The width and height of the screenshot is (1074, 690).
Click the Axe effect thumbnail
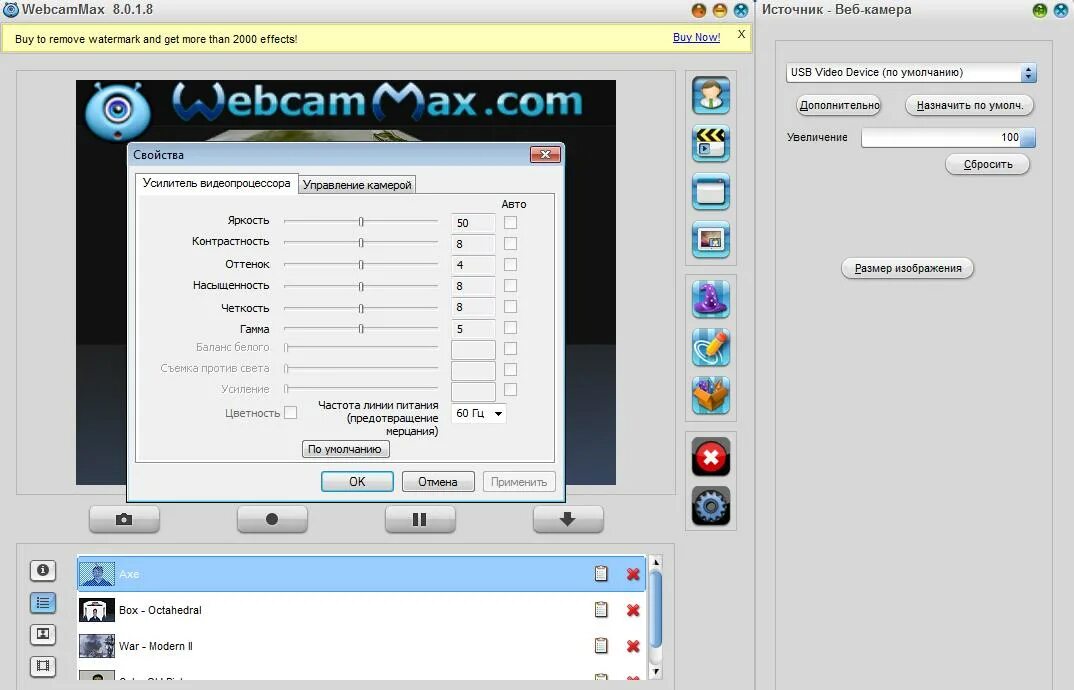[x=97, y=574]
